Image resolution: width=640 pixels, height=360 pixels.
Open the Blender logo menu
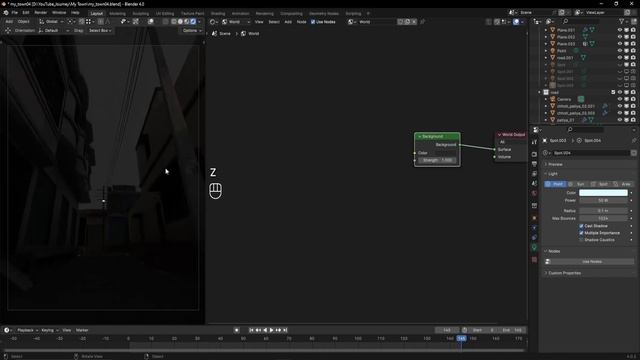[6, 13]
